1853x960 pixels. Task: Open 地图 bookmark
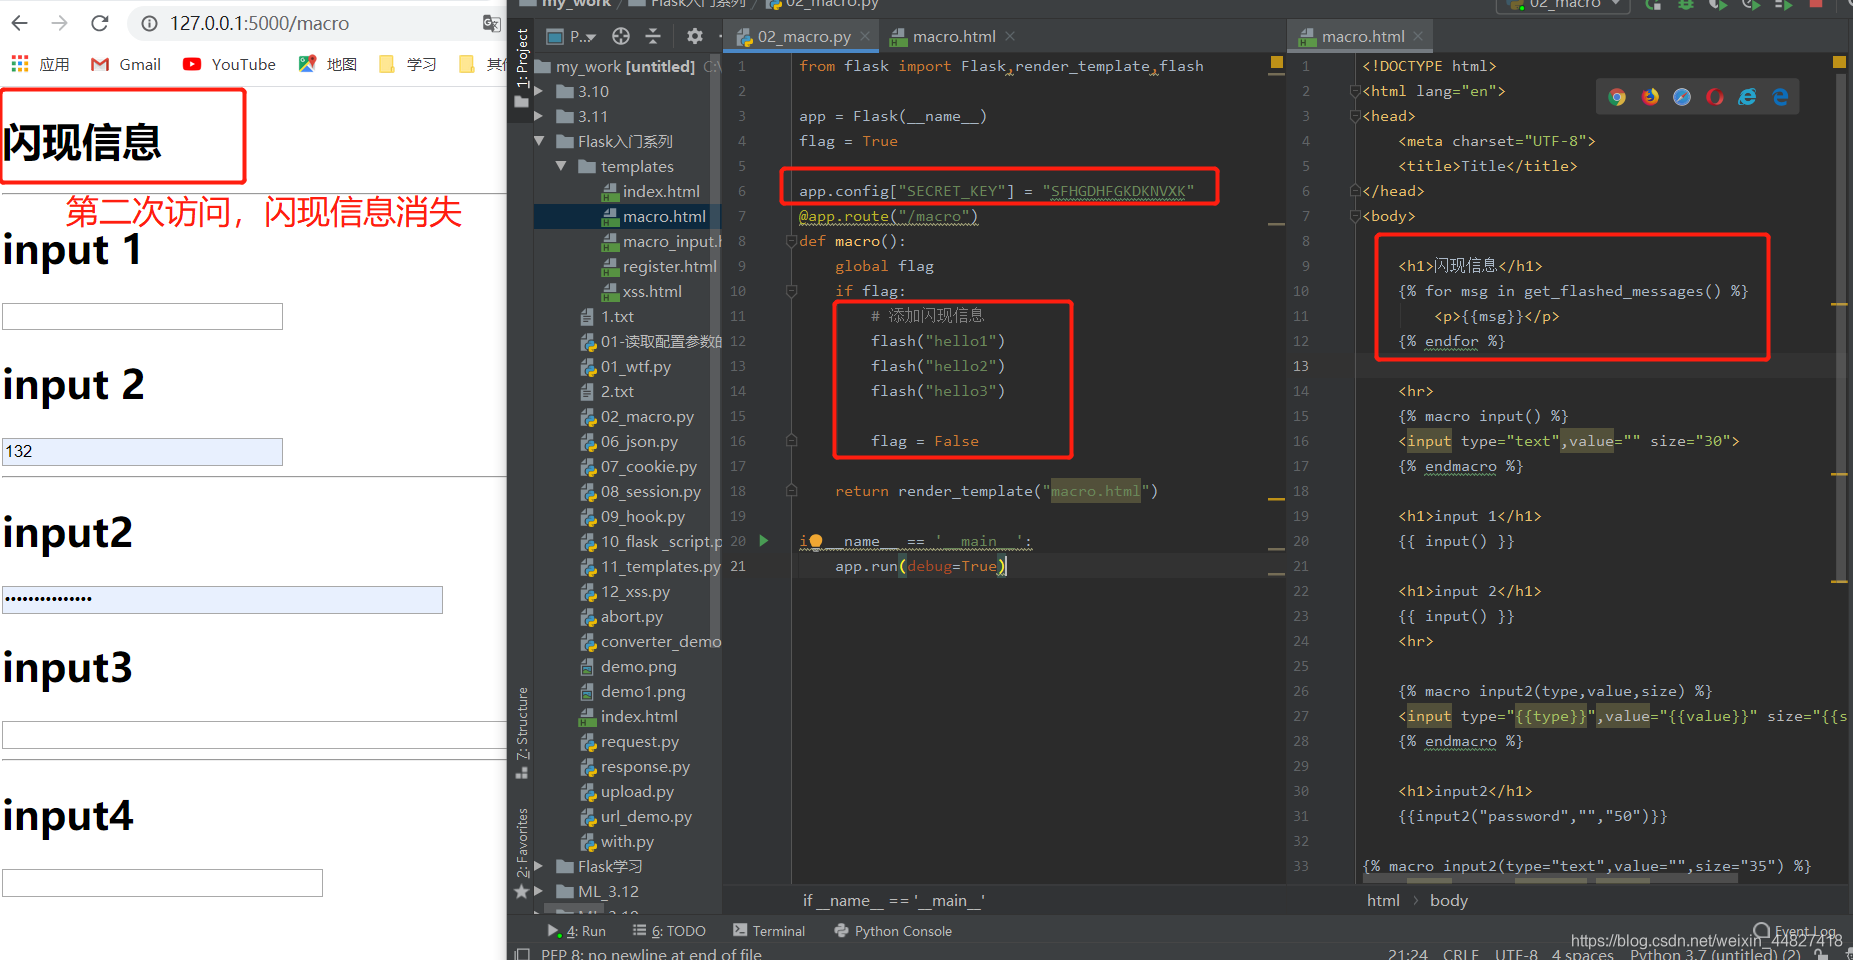coord(327,64)
